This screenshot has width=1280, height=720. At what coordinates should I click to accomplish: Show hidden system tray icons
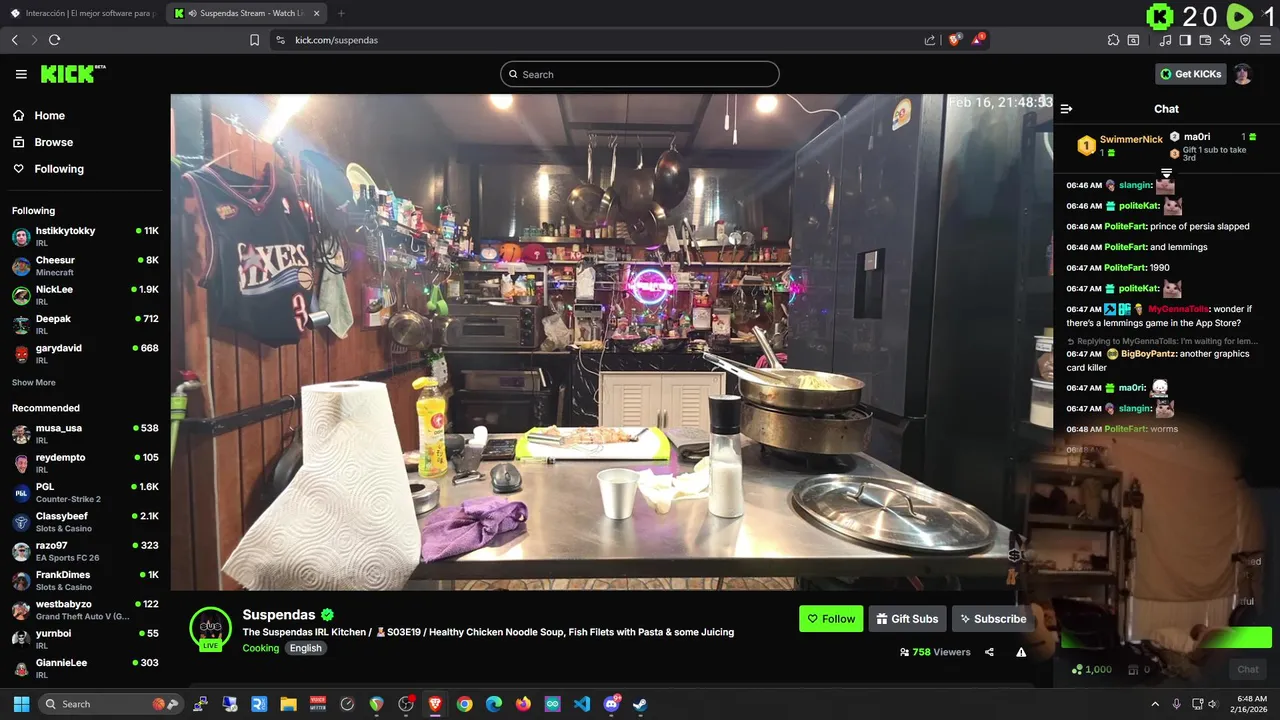[x=1155, y=704]
